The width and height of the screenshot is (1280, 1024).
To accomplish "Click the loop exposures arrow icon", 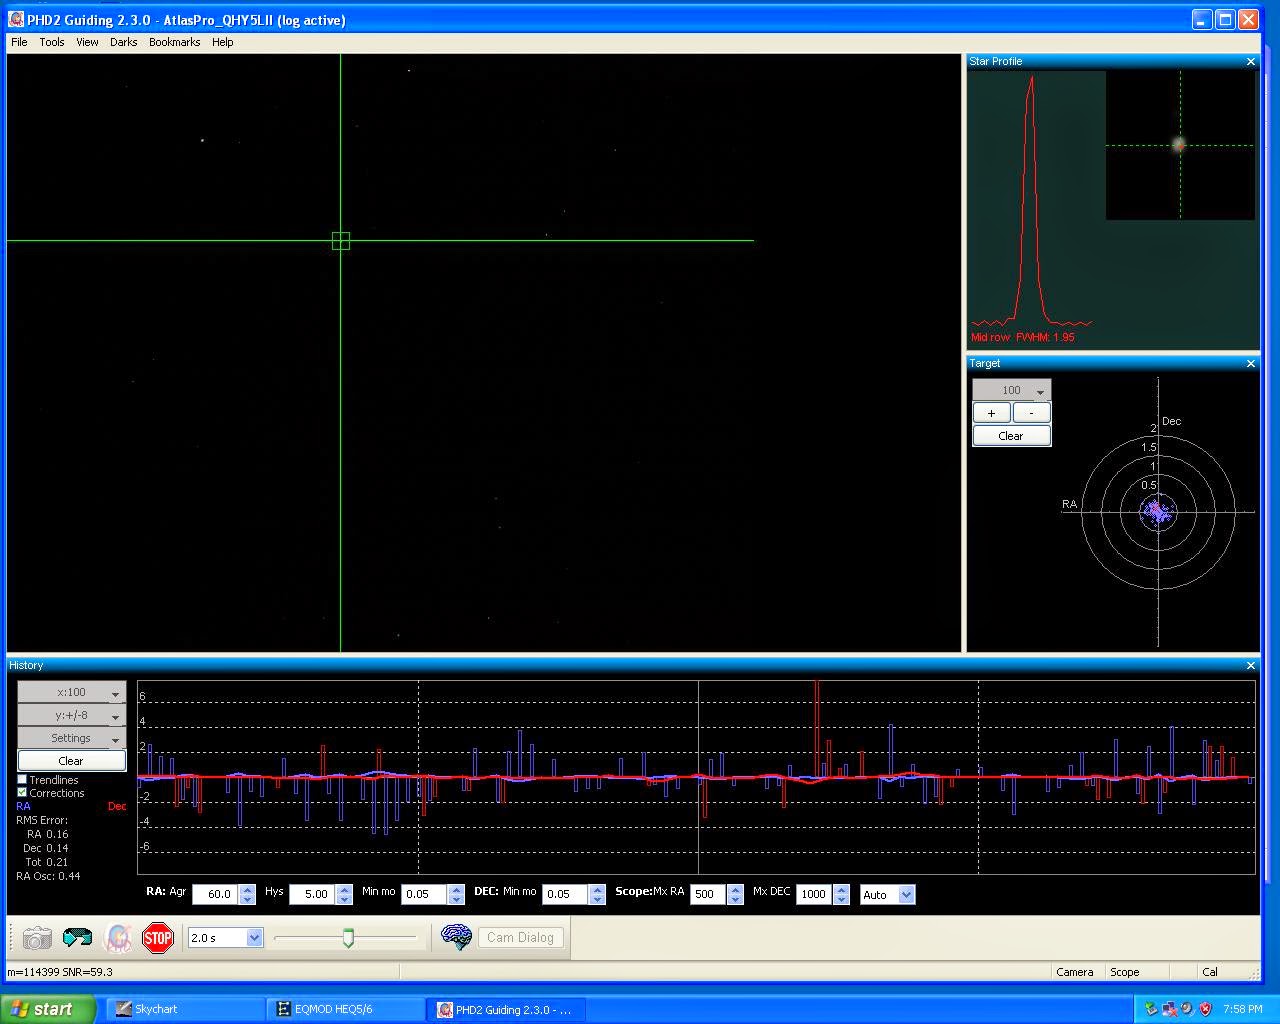I will pos(77,938).
